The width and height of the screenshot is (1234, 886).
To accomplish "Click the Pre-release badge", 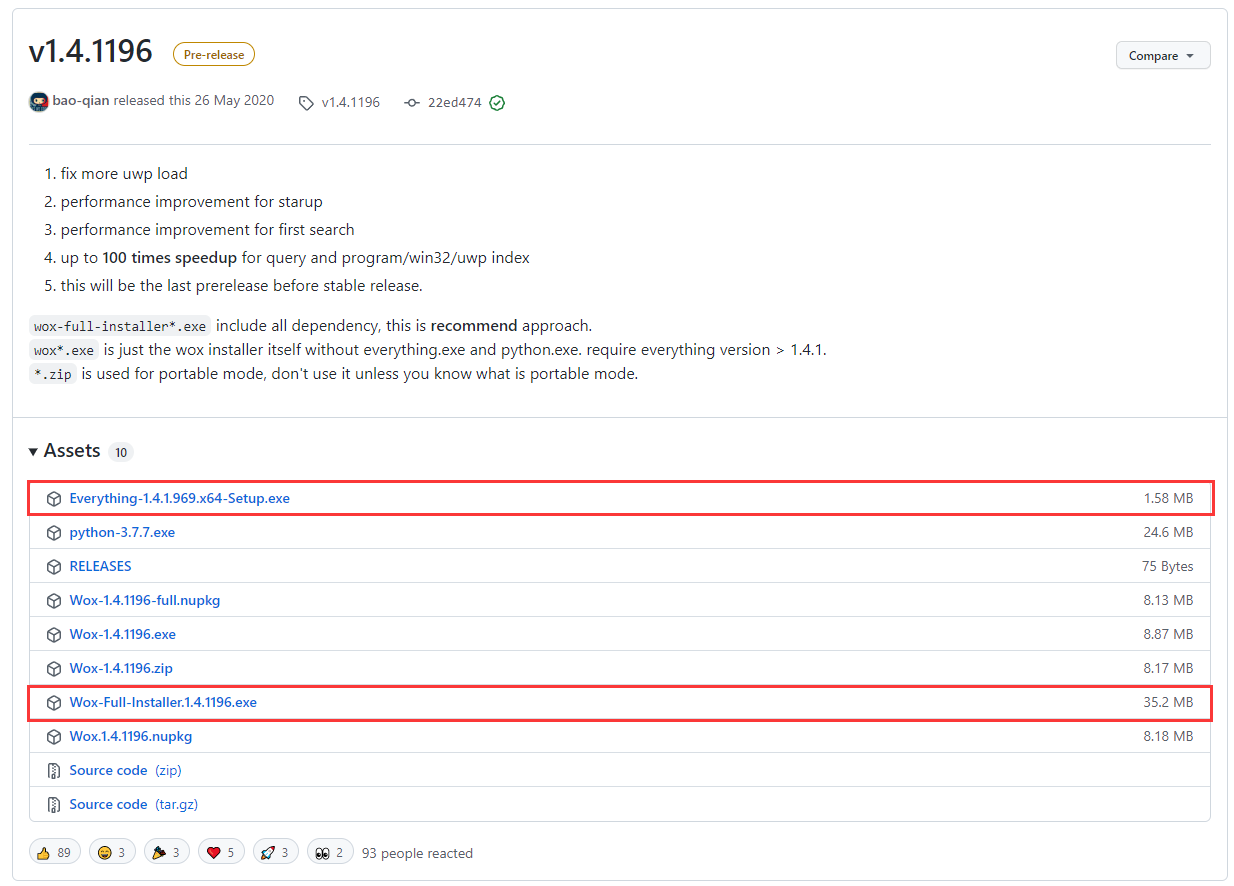I will (x=214, y=54).
